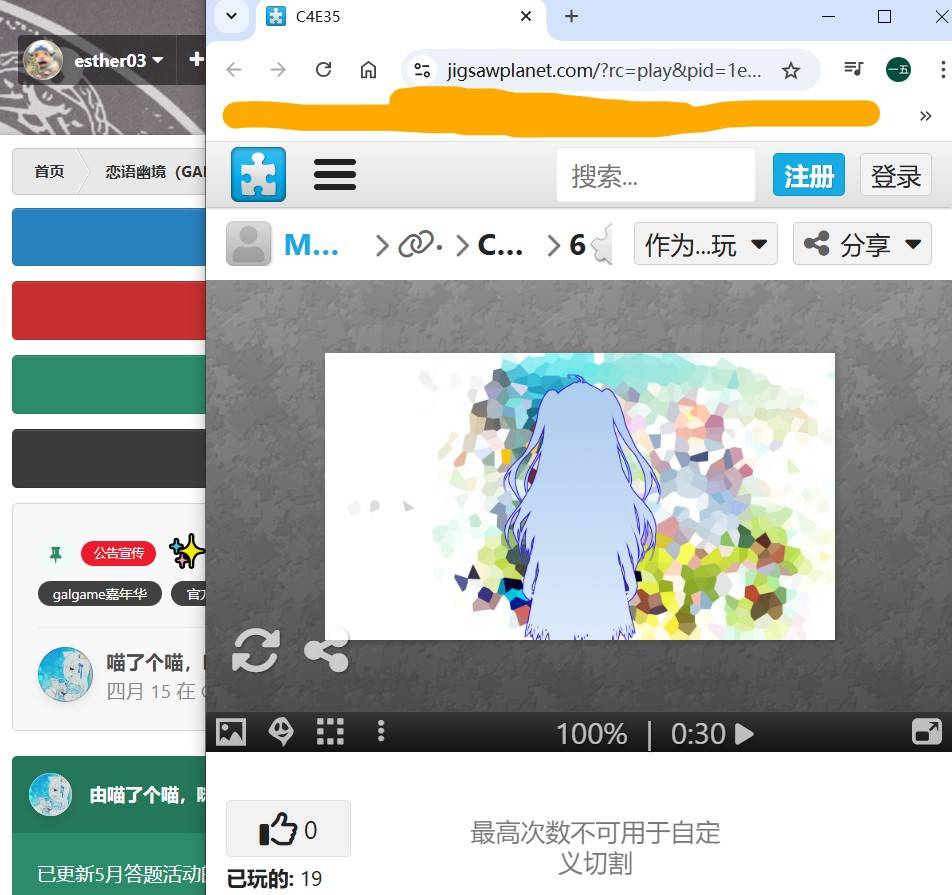952x895 pixels.
Task: Open the media control icon in toolbar
Action: click(854, 69)
